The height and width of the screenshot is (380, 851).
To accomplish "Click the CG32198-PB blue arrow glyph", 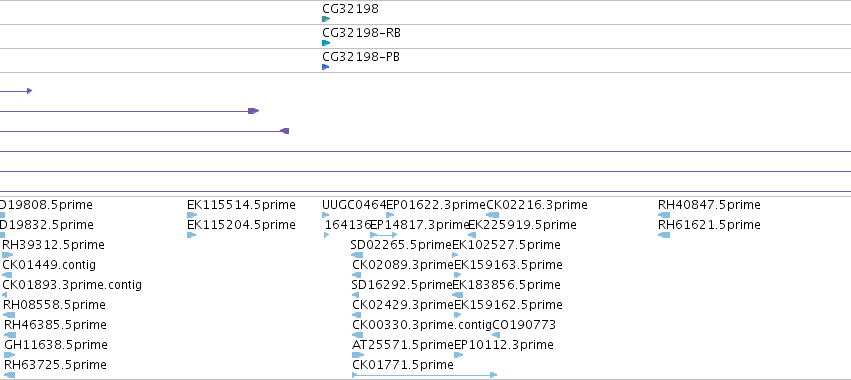I will point(325,67).
